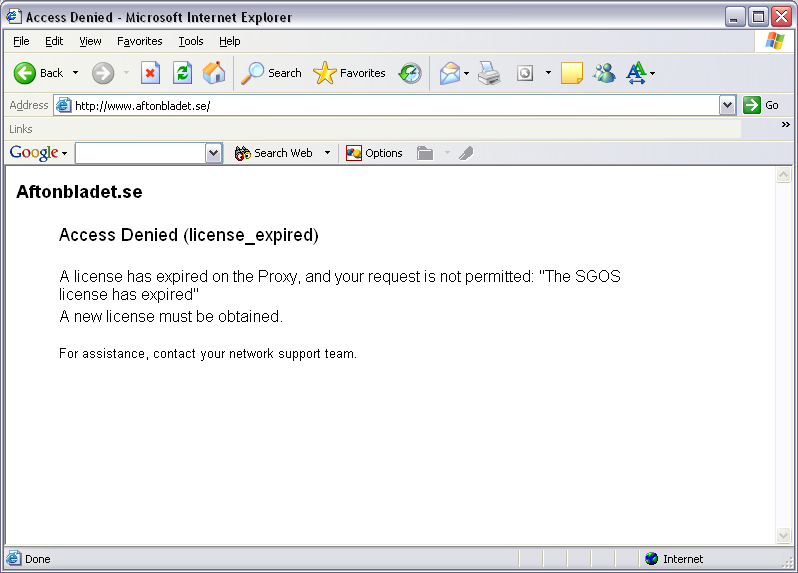Viewport: 798px width, 573px height.
Task: Open the Help menu
Action: click(x=230, y=41)
